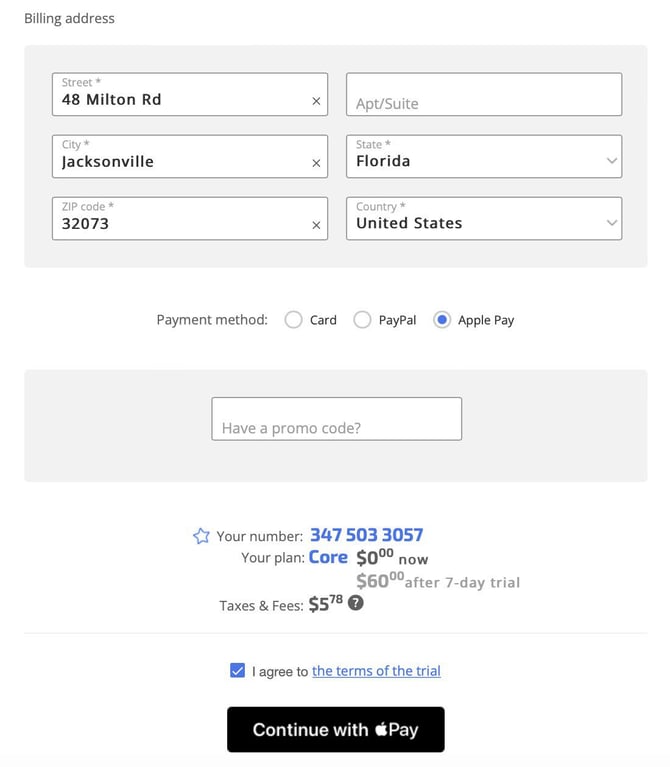Select the Card payment method
Screen dimensions: 670x767
(293, 320)
